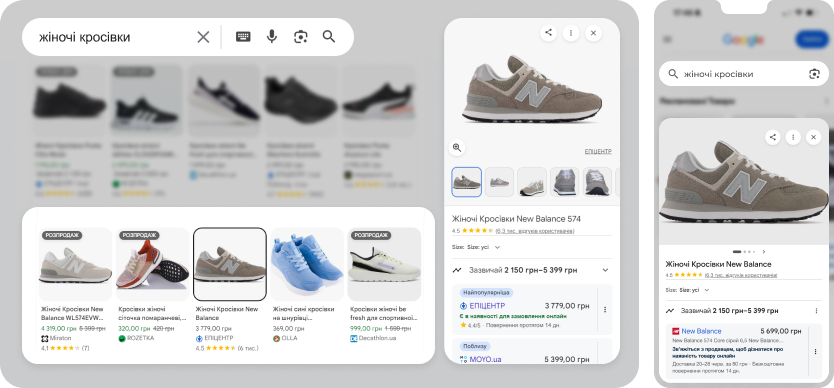Clear the desktop search text with the X icon

[203, 37]
